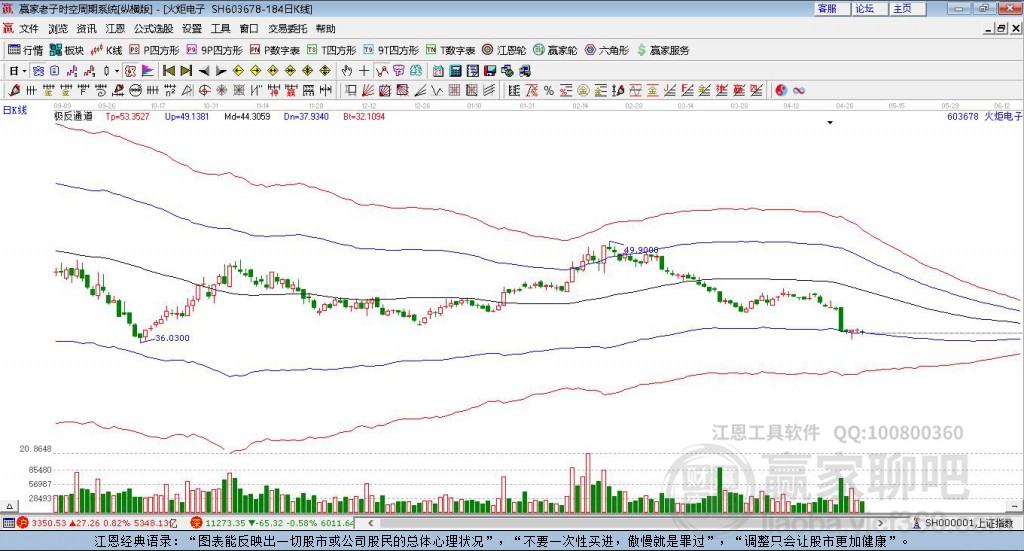Click the 日K线 label
The width and height of the screenshot is (1024, 551).
pos(15,110)
